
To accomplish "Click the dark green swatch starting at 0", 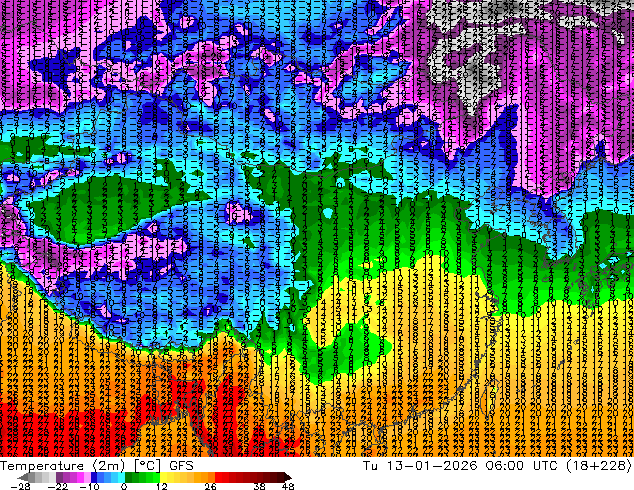I will tap(128, 477).
